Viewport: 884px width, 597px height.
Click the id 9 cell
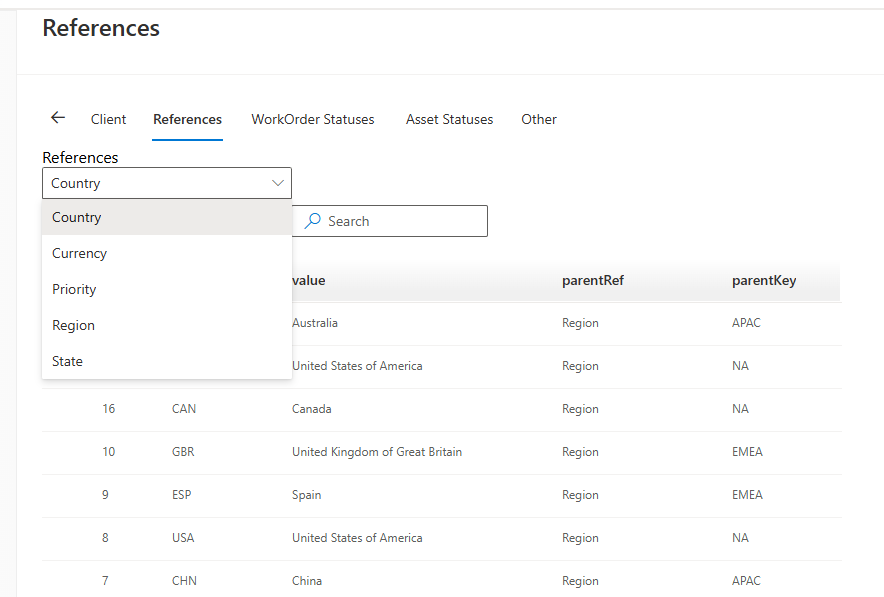point(105,495)
